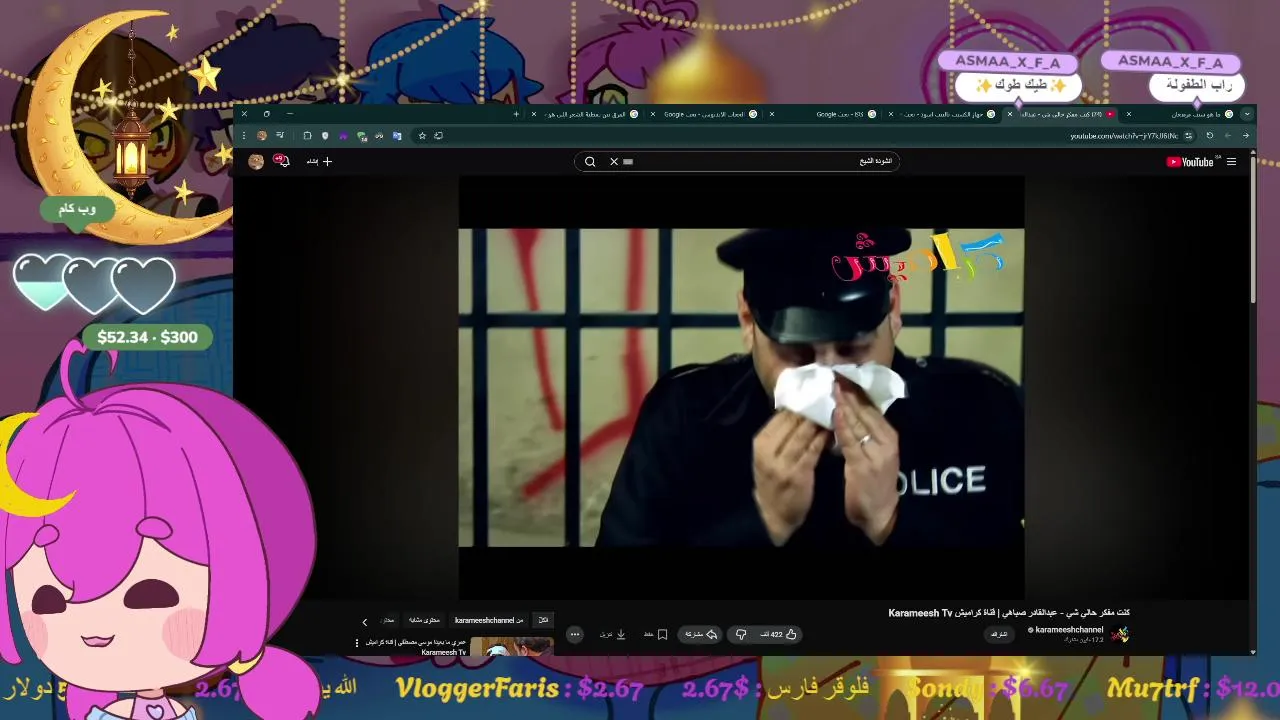Click the purple extension icon in toolbar
Image resolution: width=1280 pixels, height=720 pixels.
(x=343, y=136)
